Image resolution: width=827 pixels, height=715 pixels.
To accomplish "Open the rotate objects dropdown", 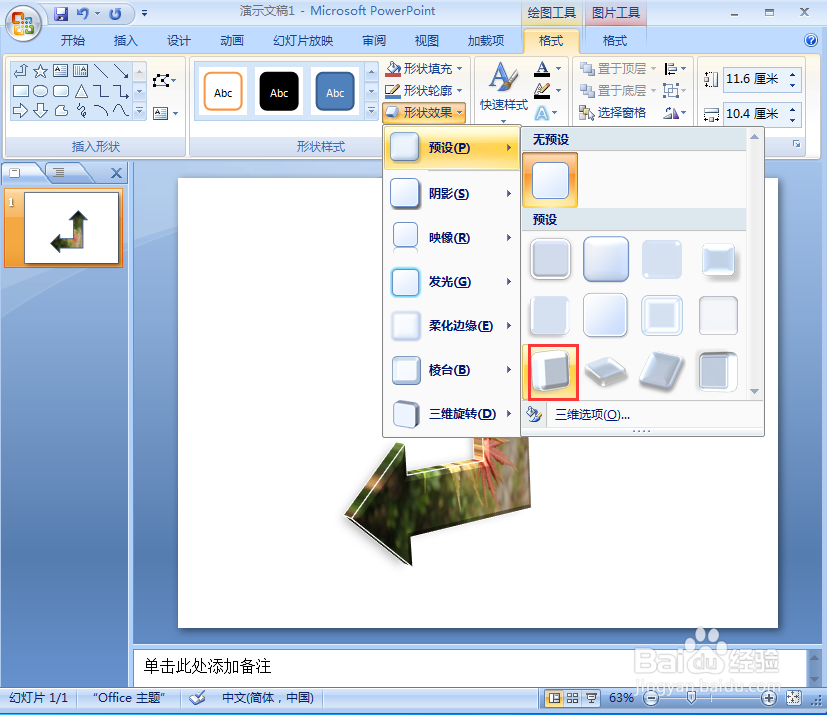I will (675, 113).
